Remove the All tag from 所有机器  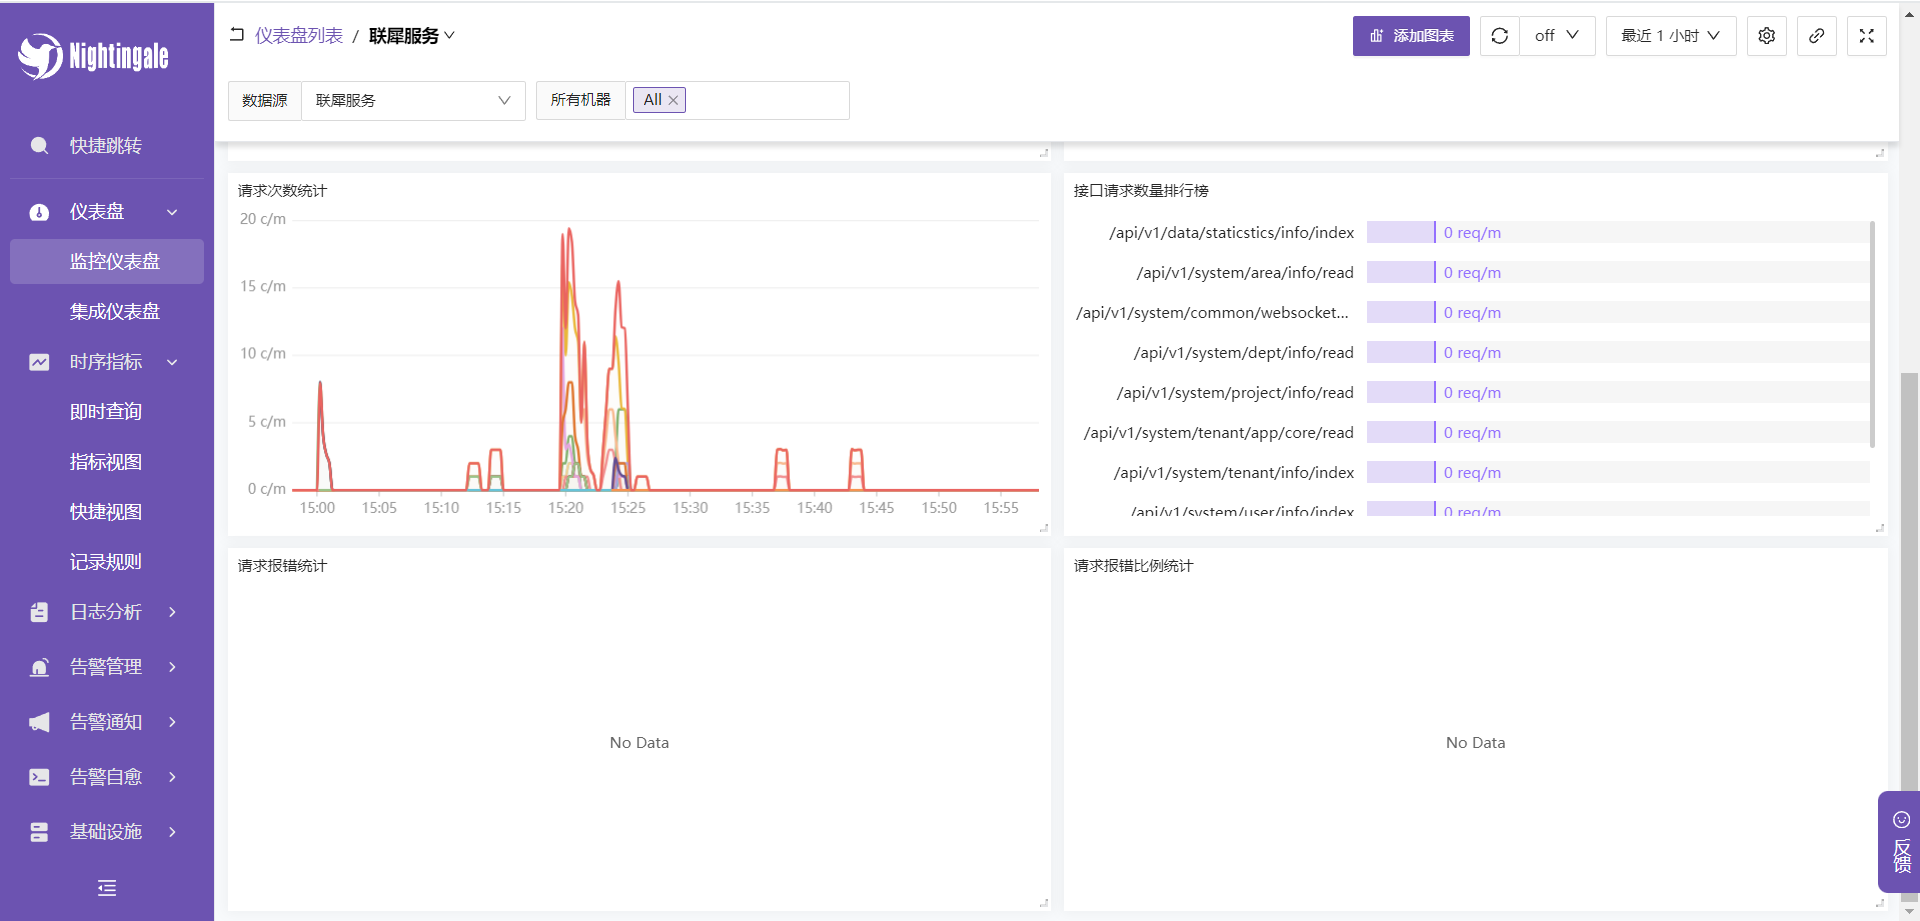[673, 100]
